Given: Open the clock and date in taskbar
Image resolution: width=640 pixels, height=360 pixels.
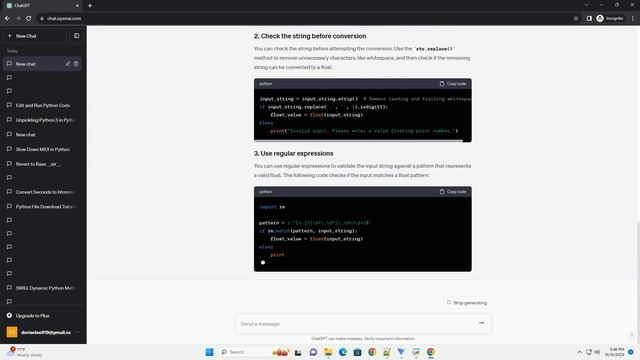Looking at the screenshot, I should click(x=615, y=352).
